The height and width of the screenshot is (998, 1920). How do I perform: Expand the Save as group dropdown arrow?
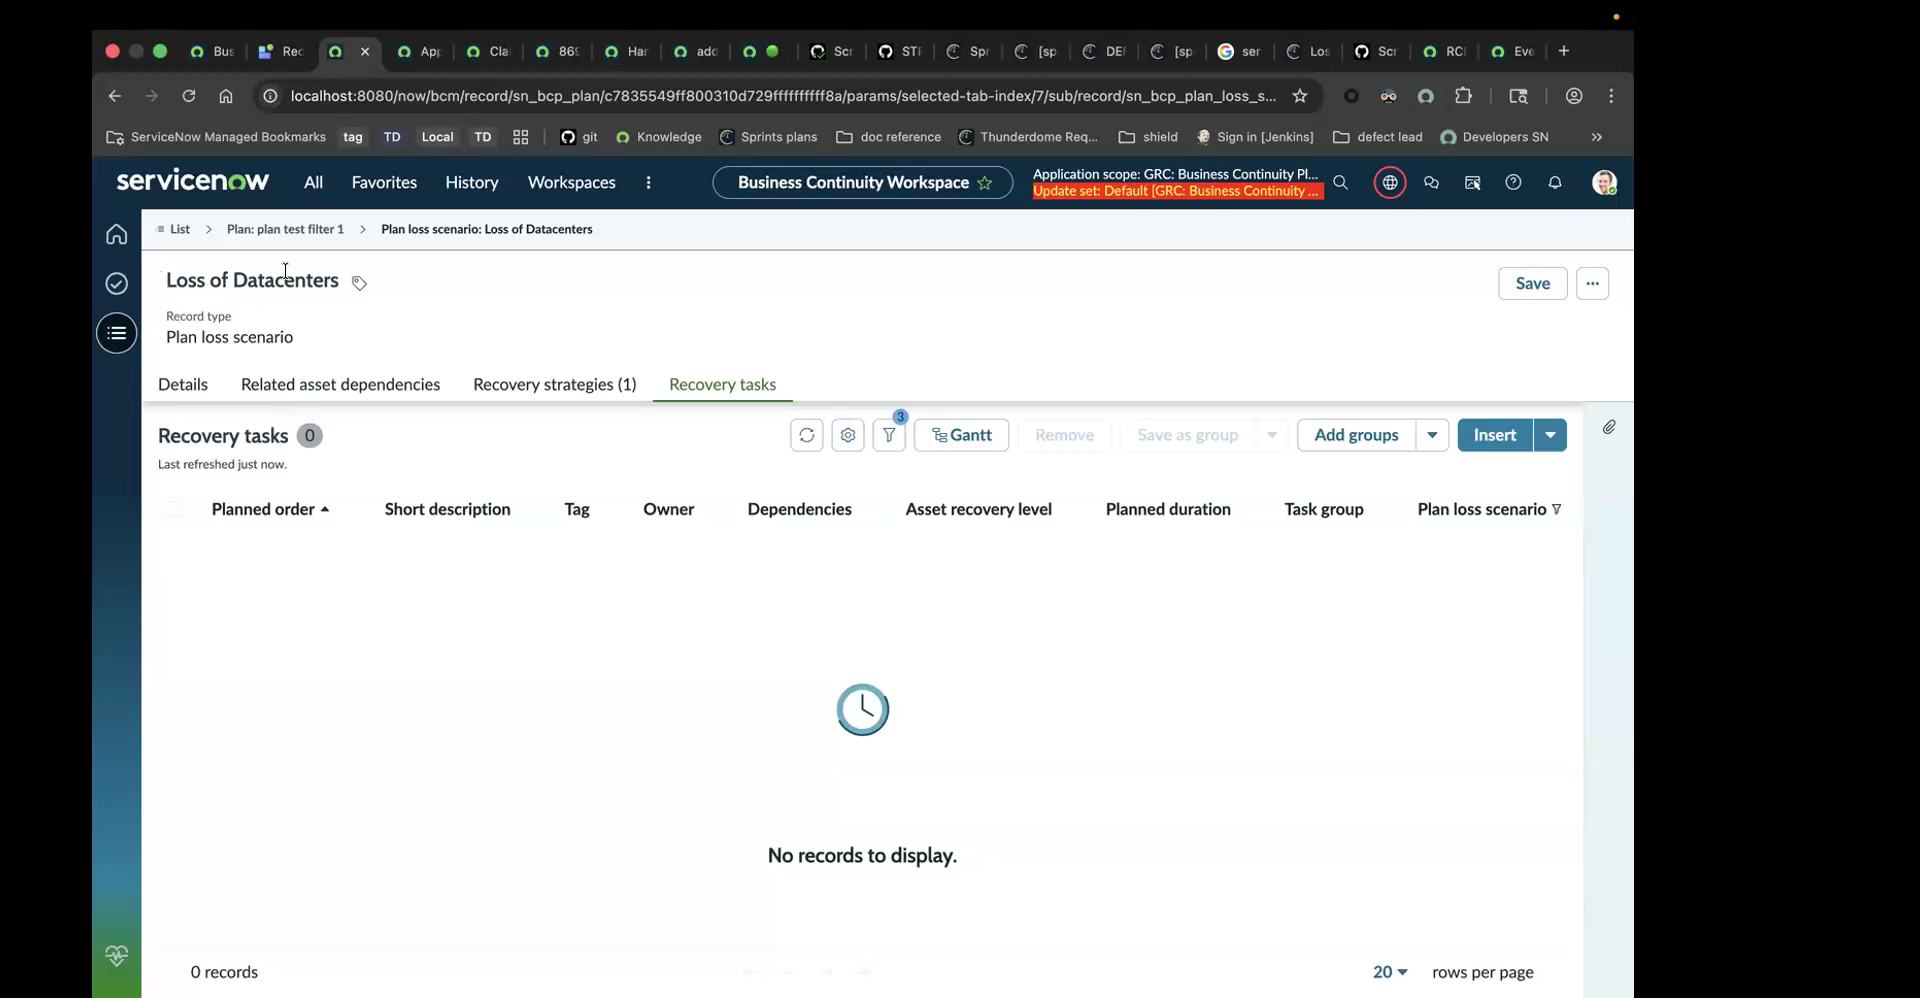(1272, 435)
